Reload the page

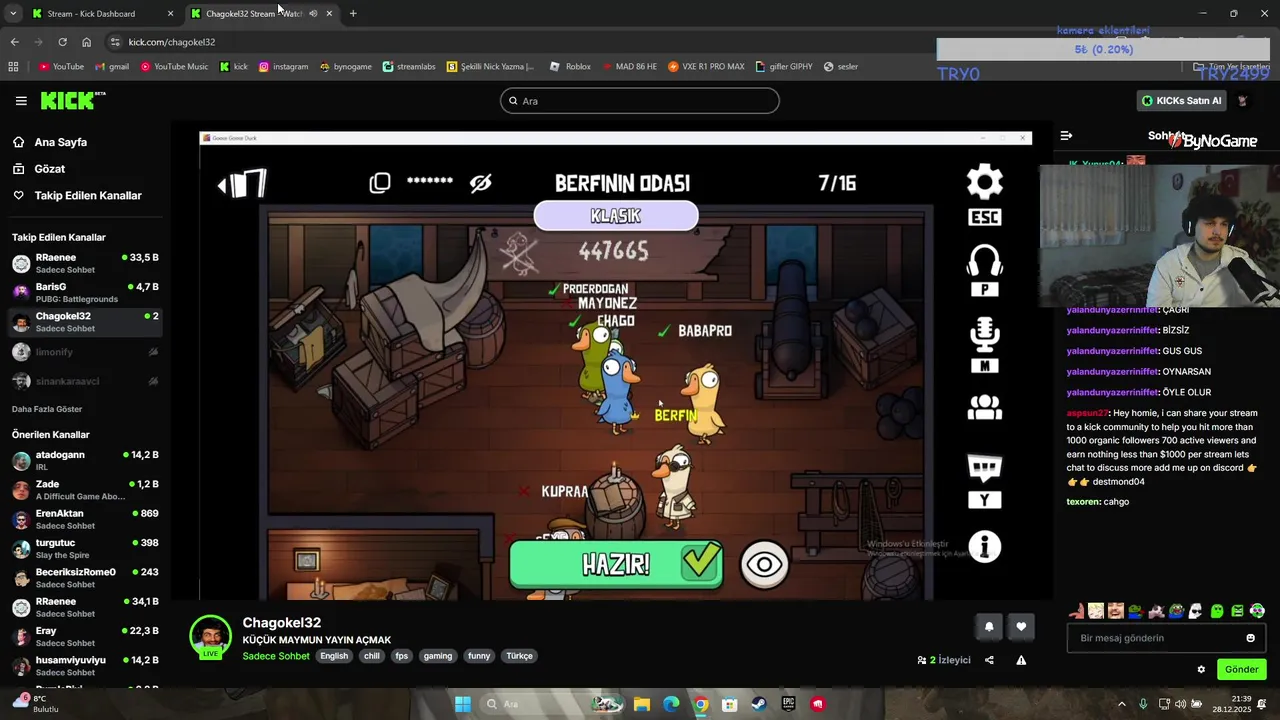click(62, 42)
